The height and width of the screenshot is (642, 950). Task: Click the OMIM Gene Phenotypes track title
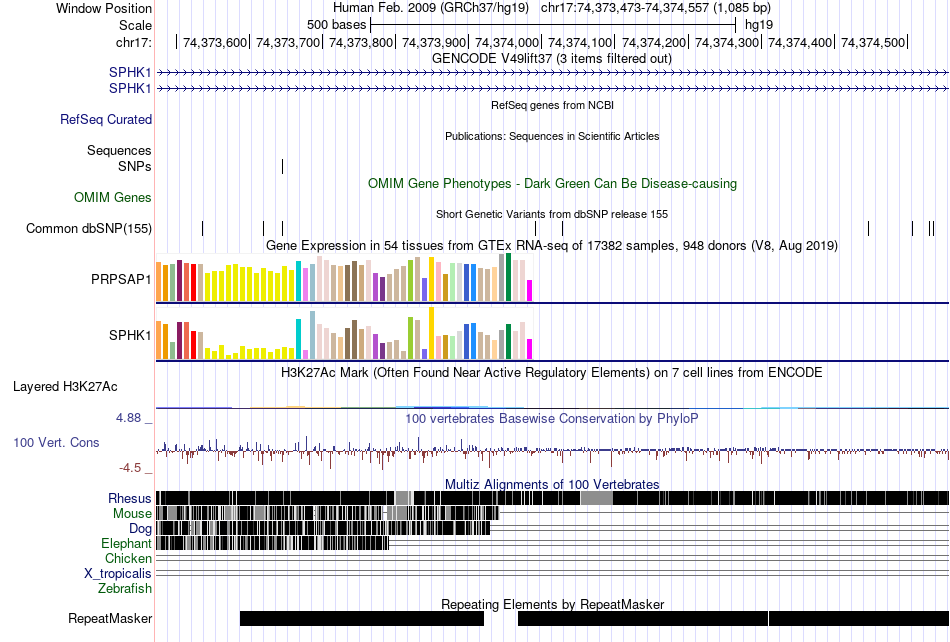tap(552, 183)
